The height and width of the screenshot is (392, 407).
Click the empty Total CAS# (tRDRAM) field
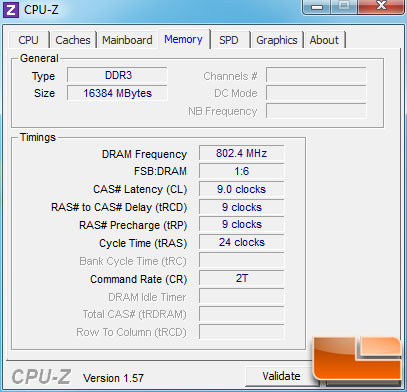pyautogui.click(x=241, y=314)
